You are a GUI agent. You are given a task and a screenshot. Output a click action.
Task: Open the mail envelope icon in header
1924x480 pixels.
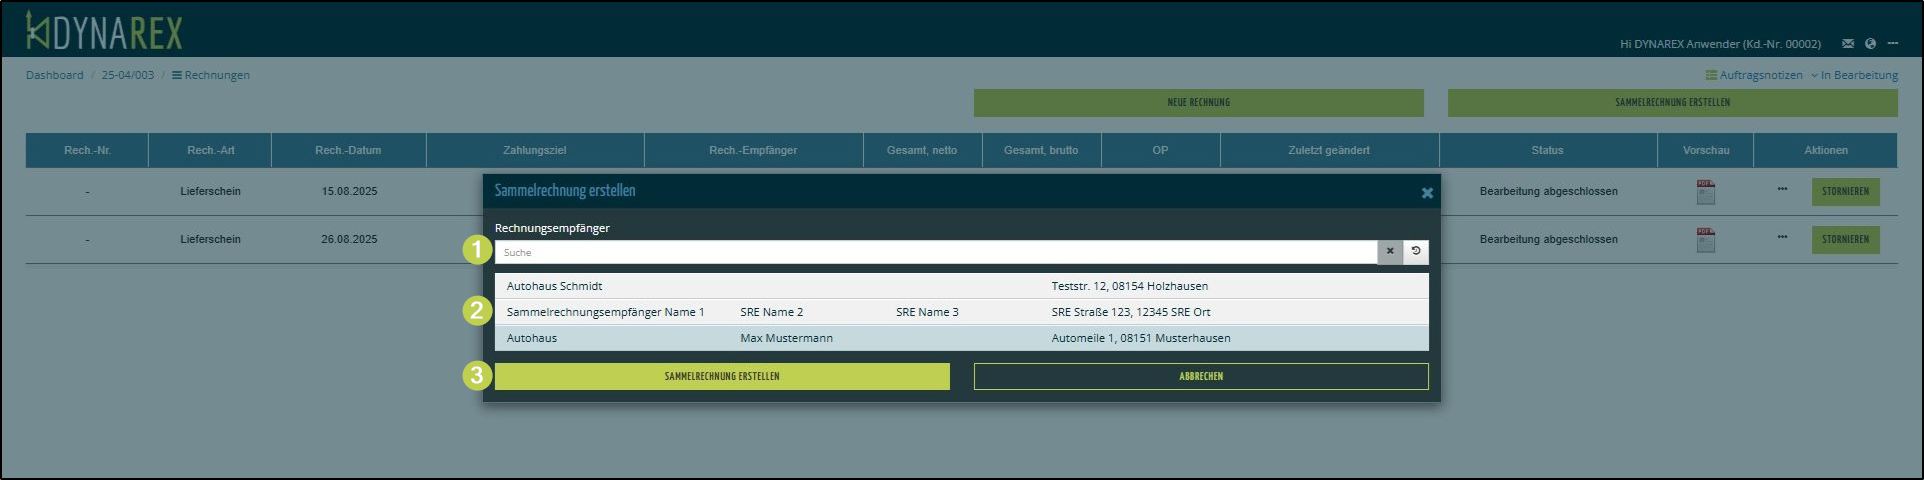coord(1848,44)
